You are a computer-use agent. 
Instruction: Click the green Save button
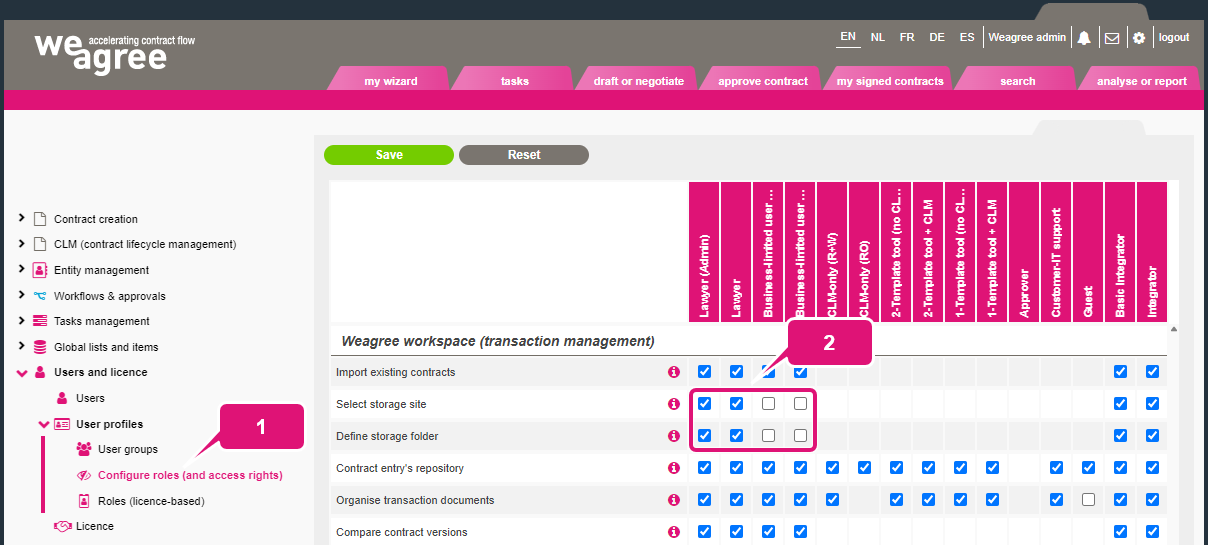[x=389, y=155]
